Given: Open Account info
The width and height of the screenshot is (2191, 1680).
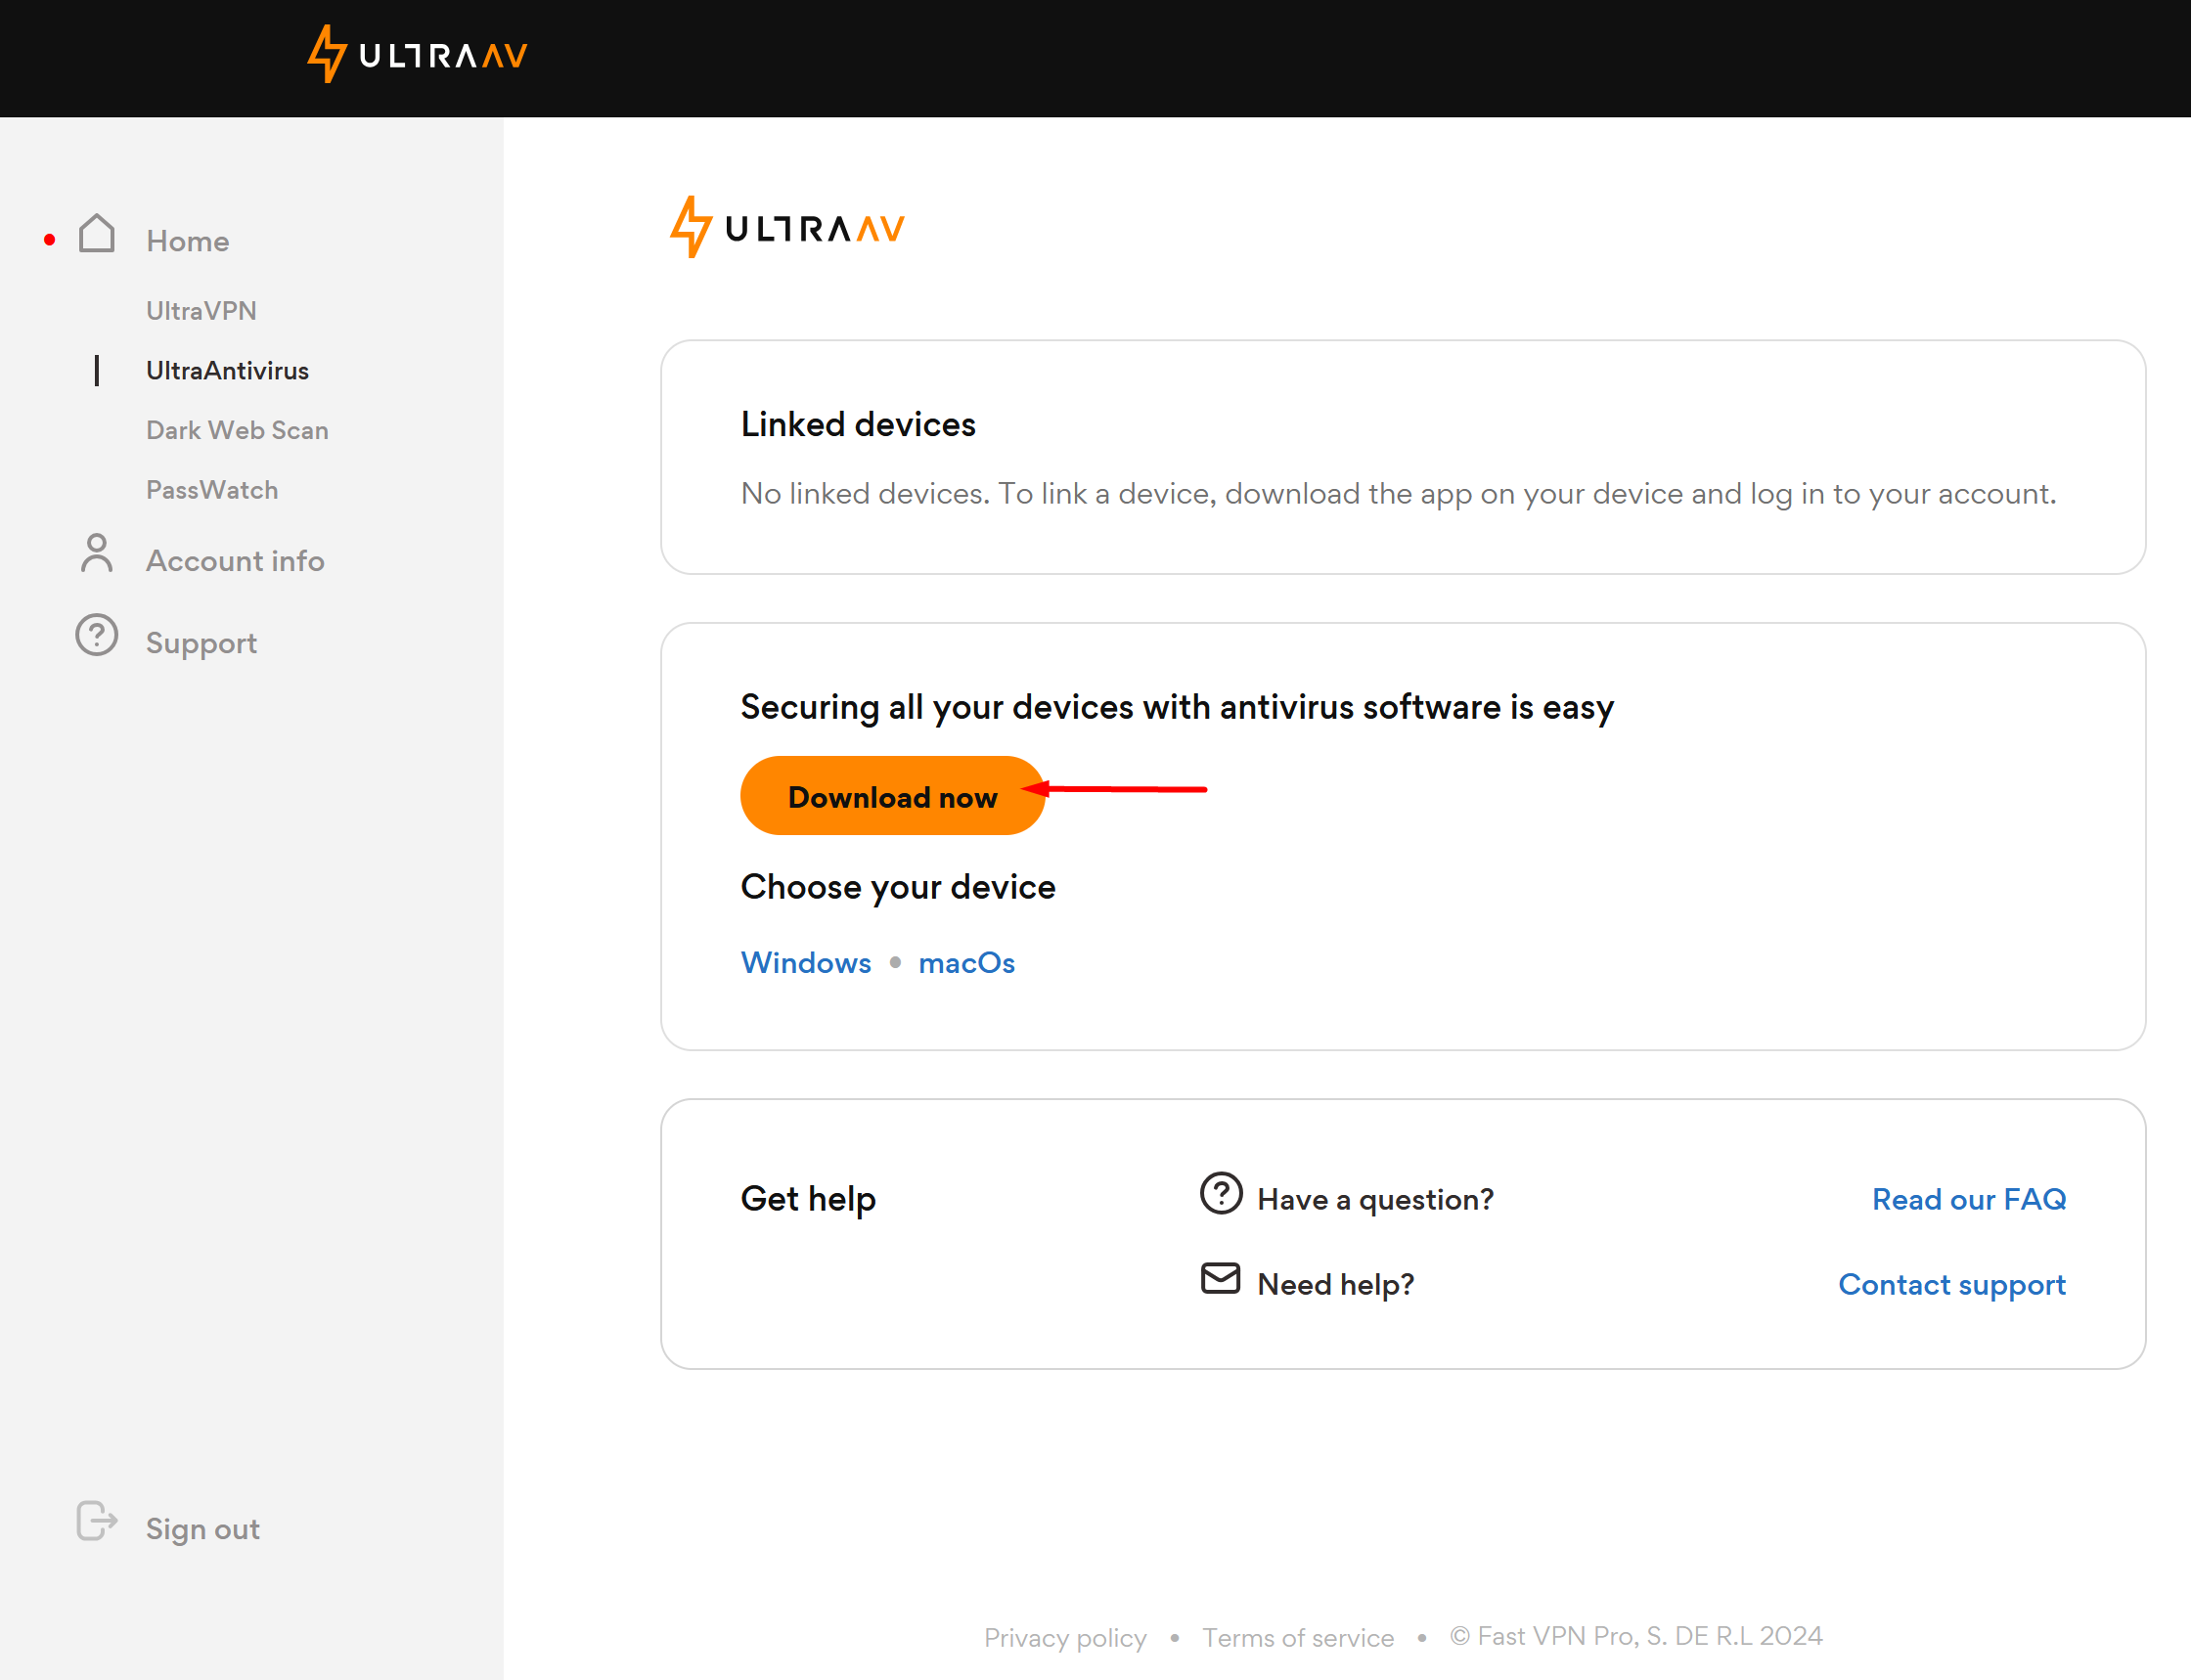Looking at the screenshot, I should click(235, 561).
